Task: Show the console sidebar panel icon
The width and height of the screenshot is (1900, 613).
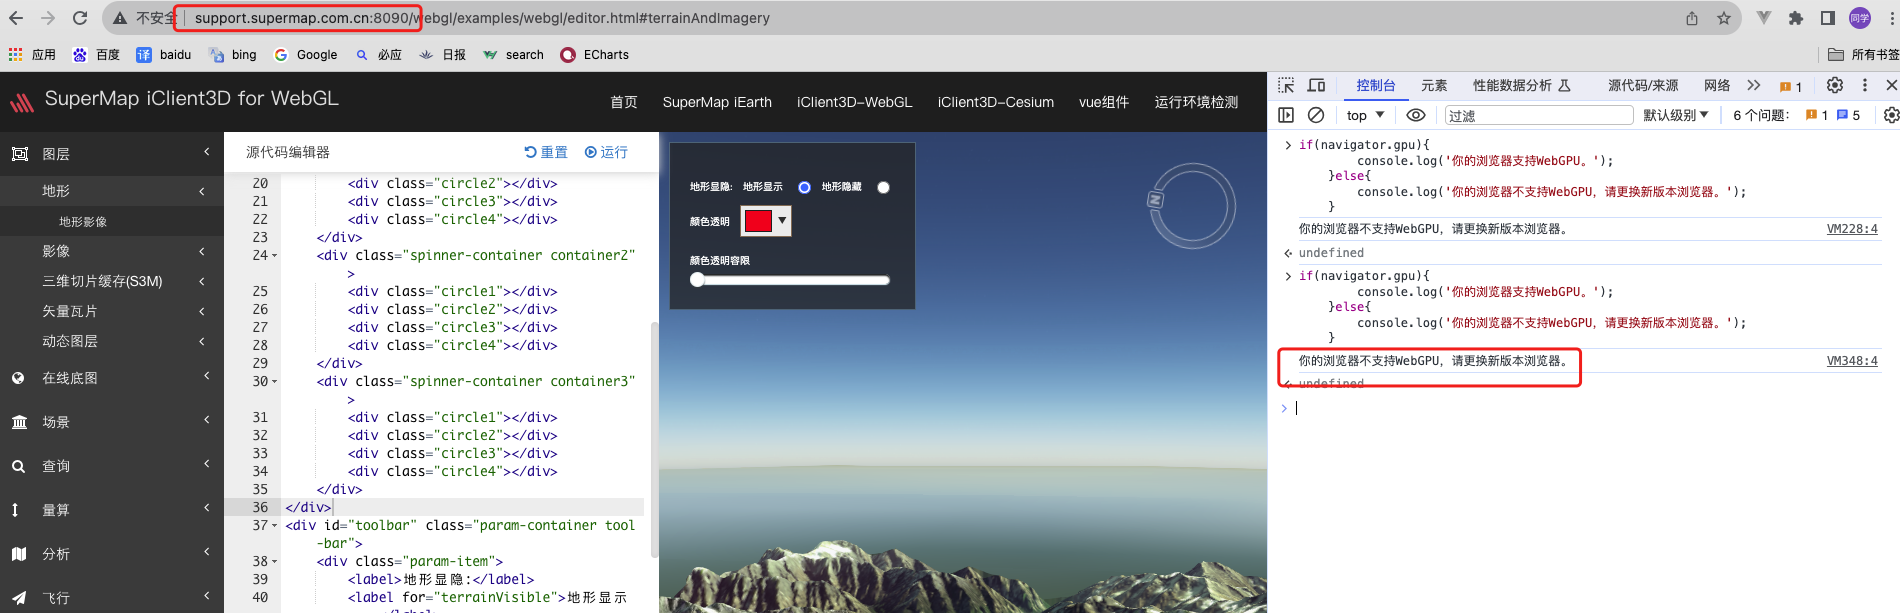Action: coord(1286,115)
